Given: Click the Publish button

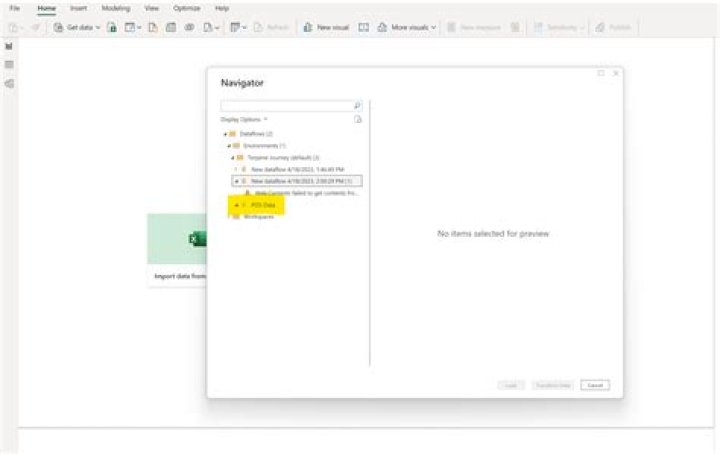Looking at the screenshot, I should point(613,28).
